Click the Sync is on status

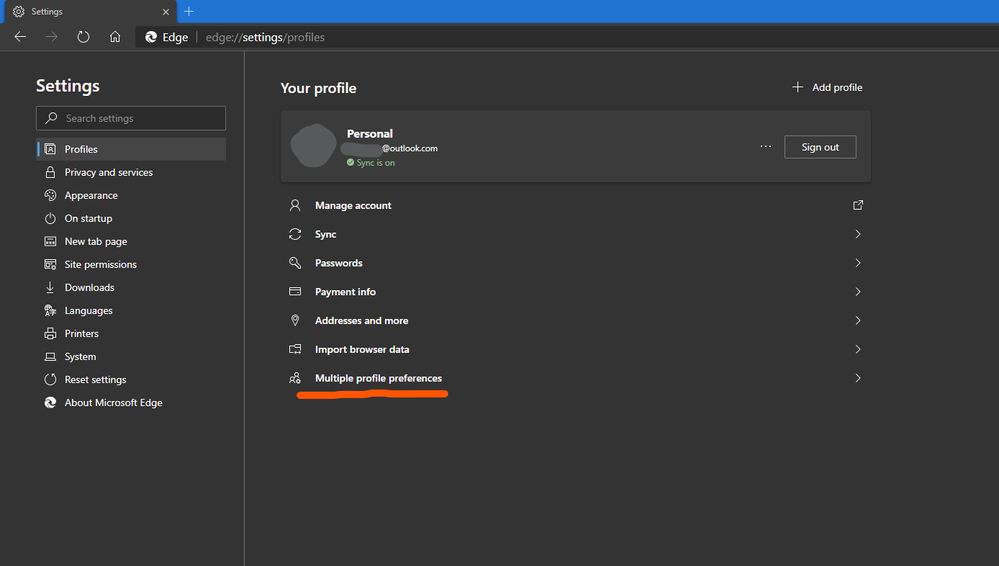pos(371,163)
